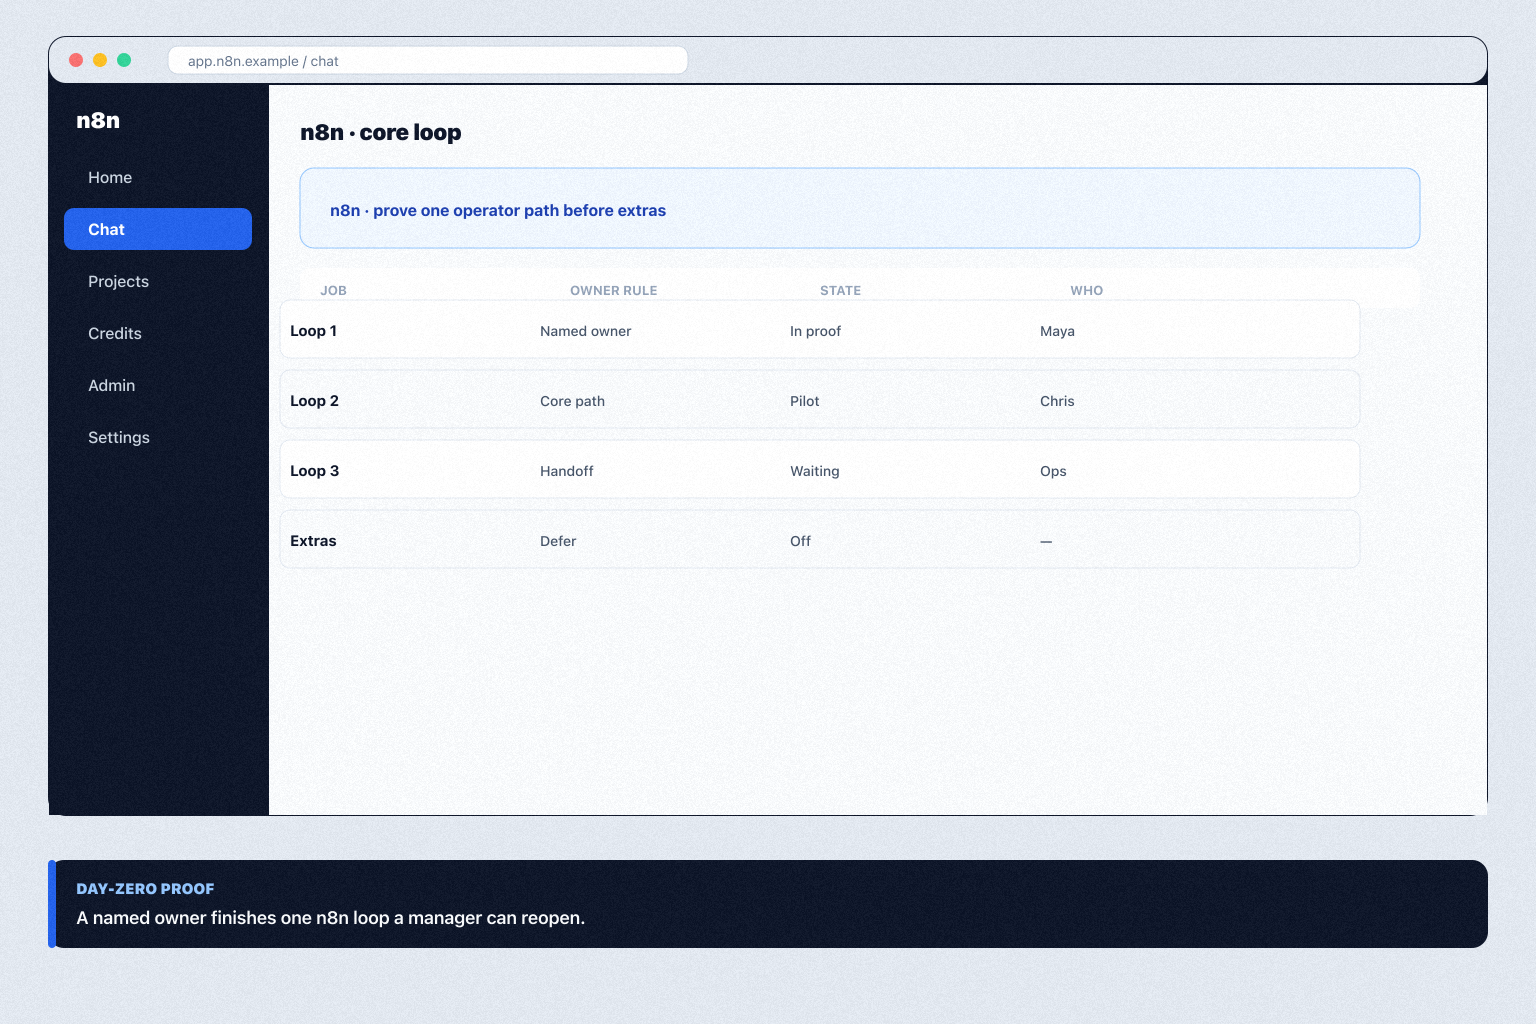
Task: Click the banner 'prove one operator path before extras'
Action: pyautogui.click(x=860, y=208)
